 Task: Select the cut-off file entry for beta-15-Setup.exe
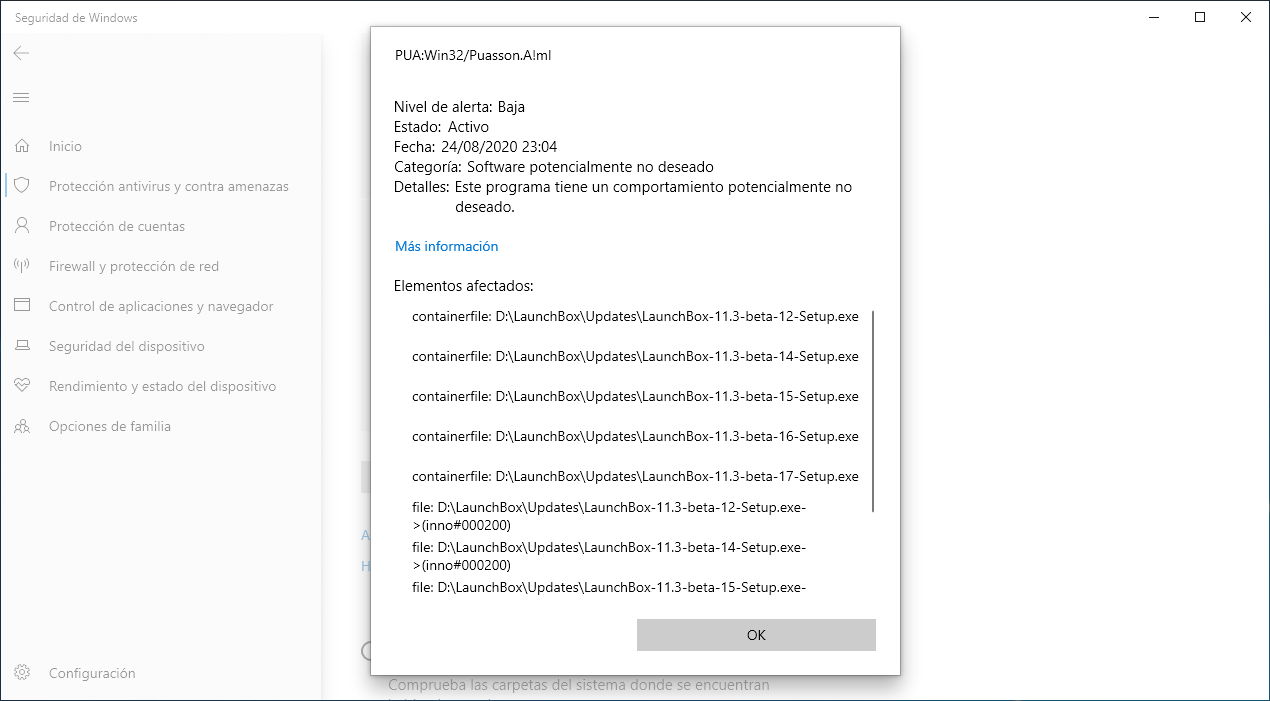coord(609,588)
